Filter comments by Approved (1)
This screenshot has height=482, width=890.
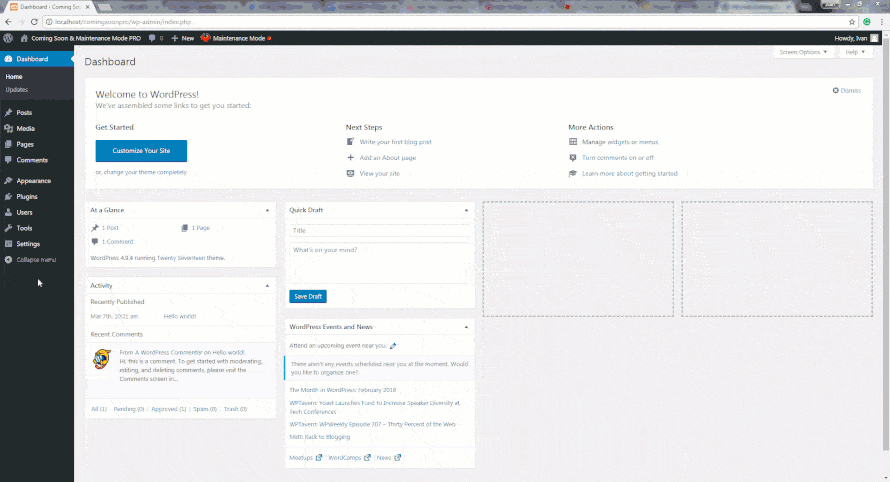click(x=169, y=409)
